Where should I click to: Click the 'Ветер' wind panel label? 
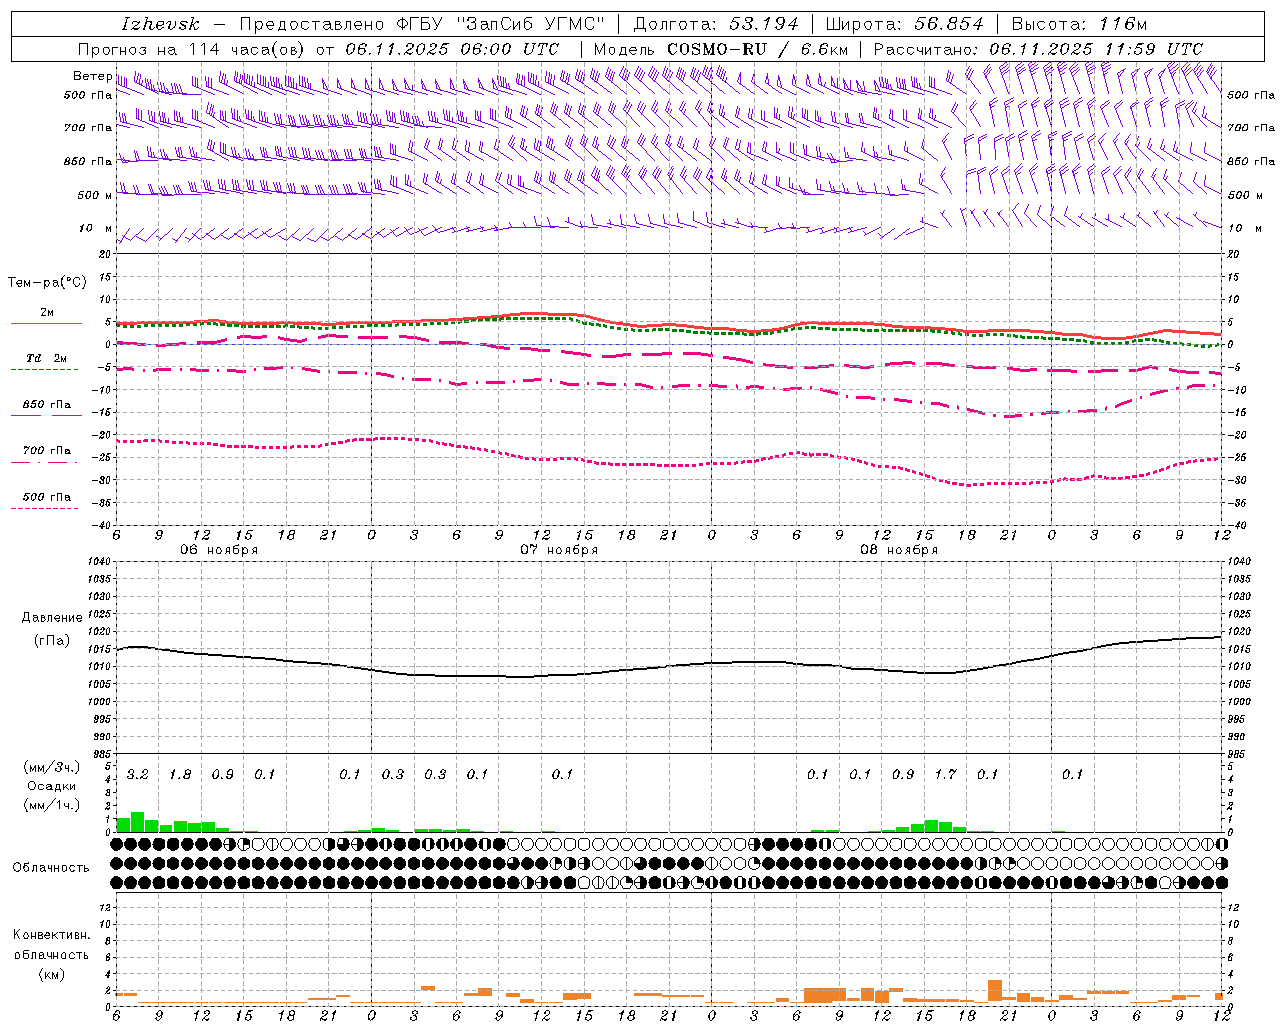(x=92, y=76)
